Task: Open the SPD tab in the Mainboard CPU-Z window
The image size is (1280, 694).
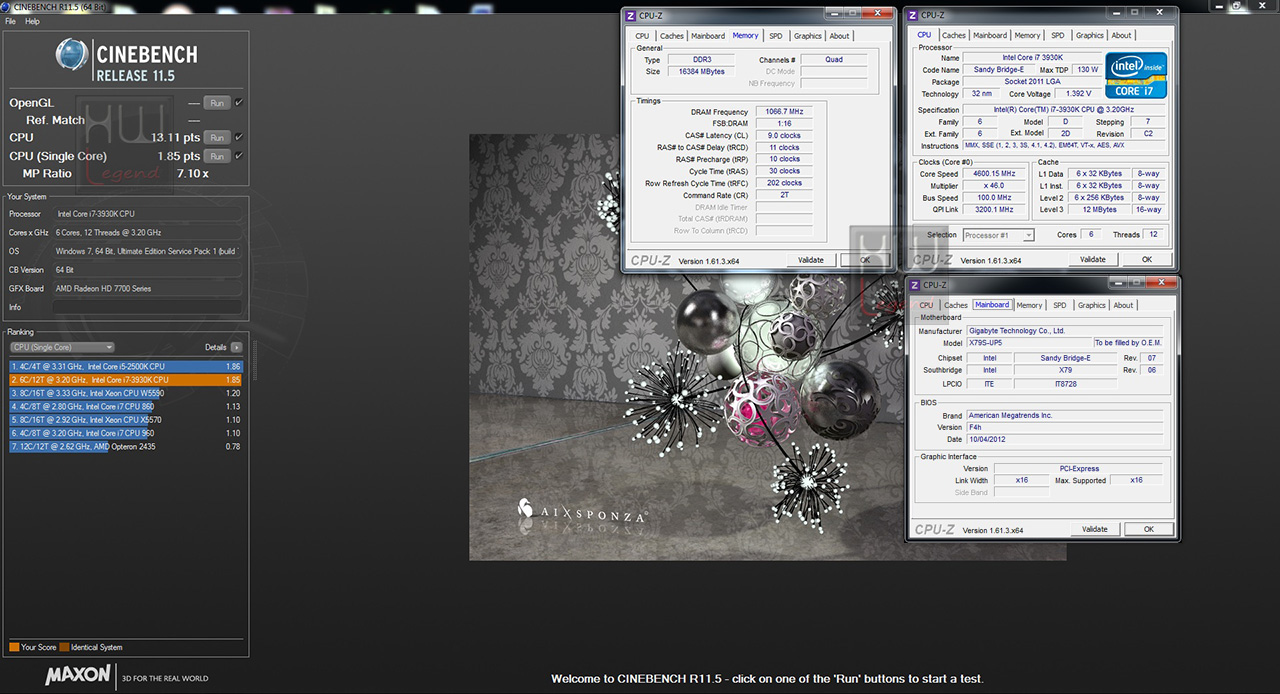Action: coord(1060,305)
